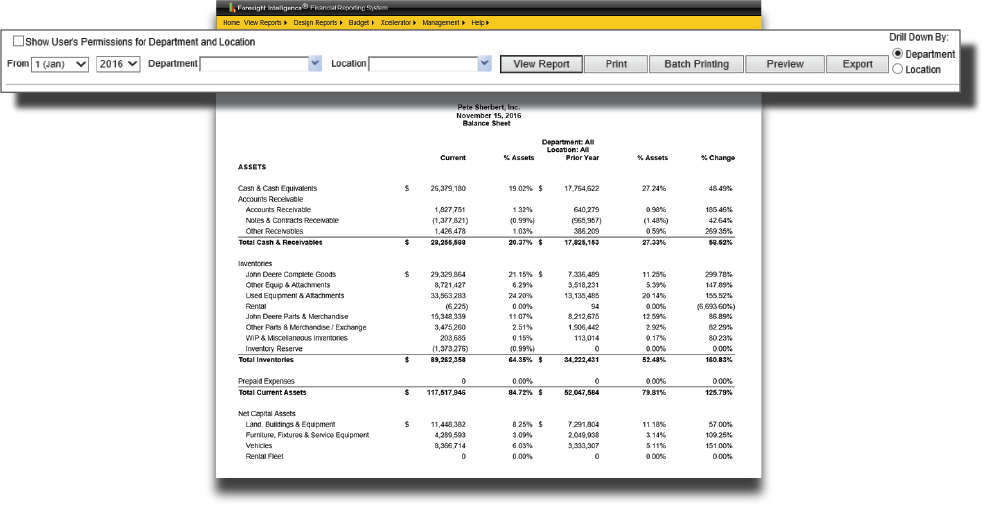
Task: Click the Vehicles row label
Action: tap(258, 446)
